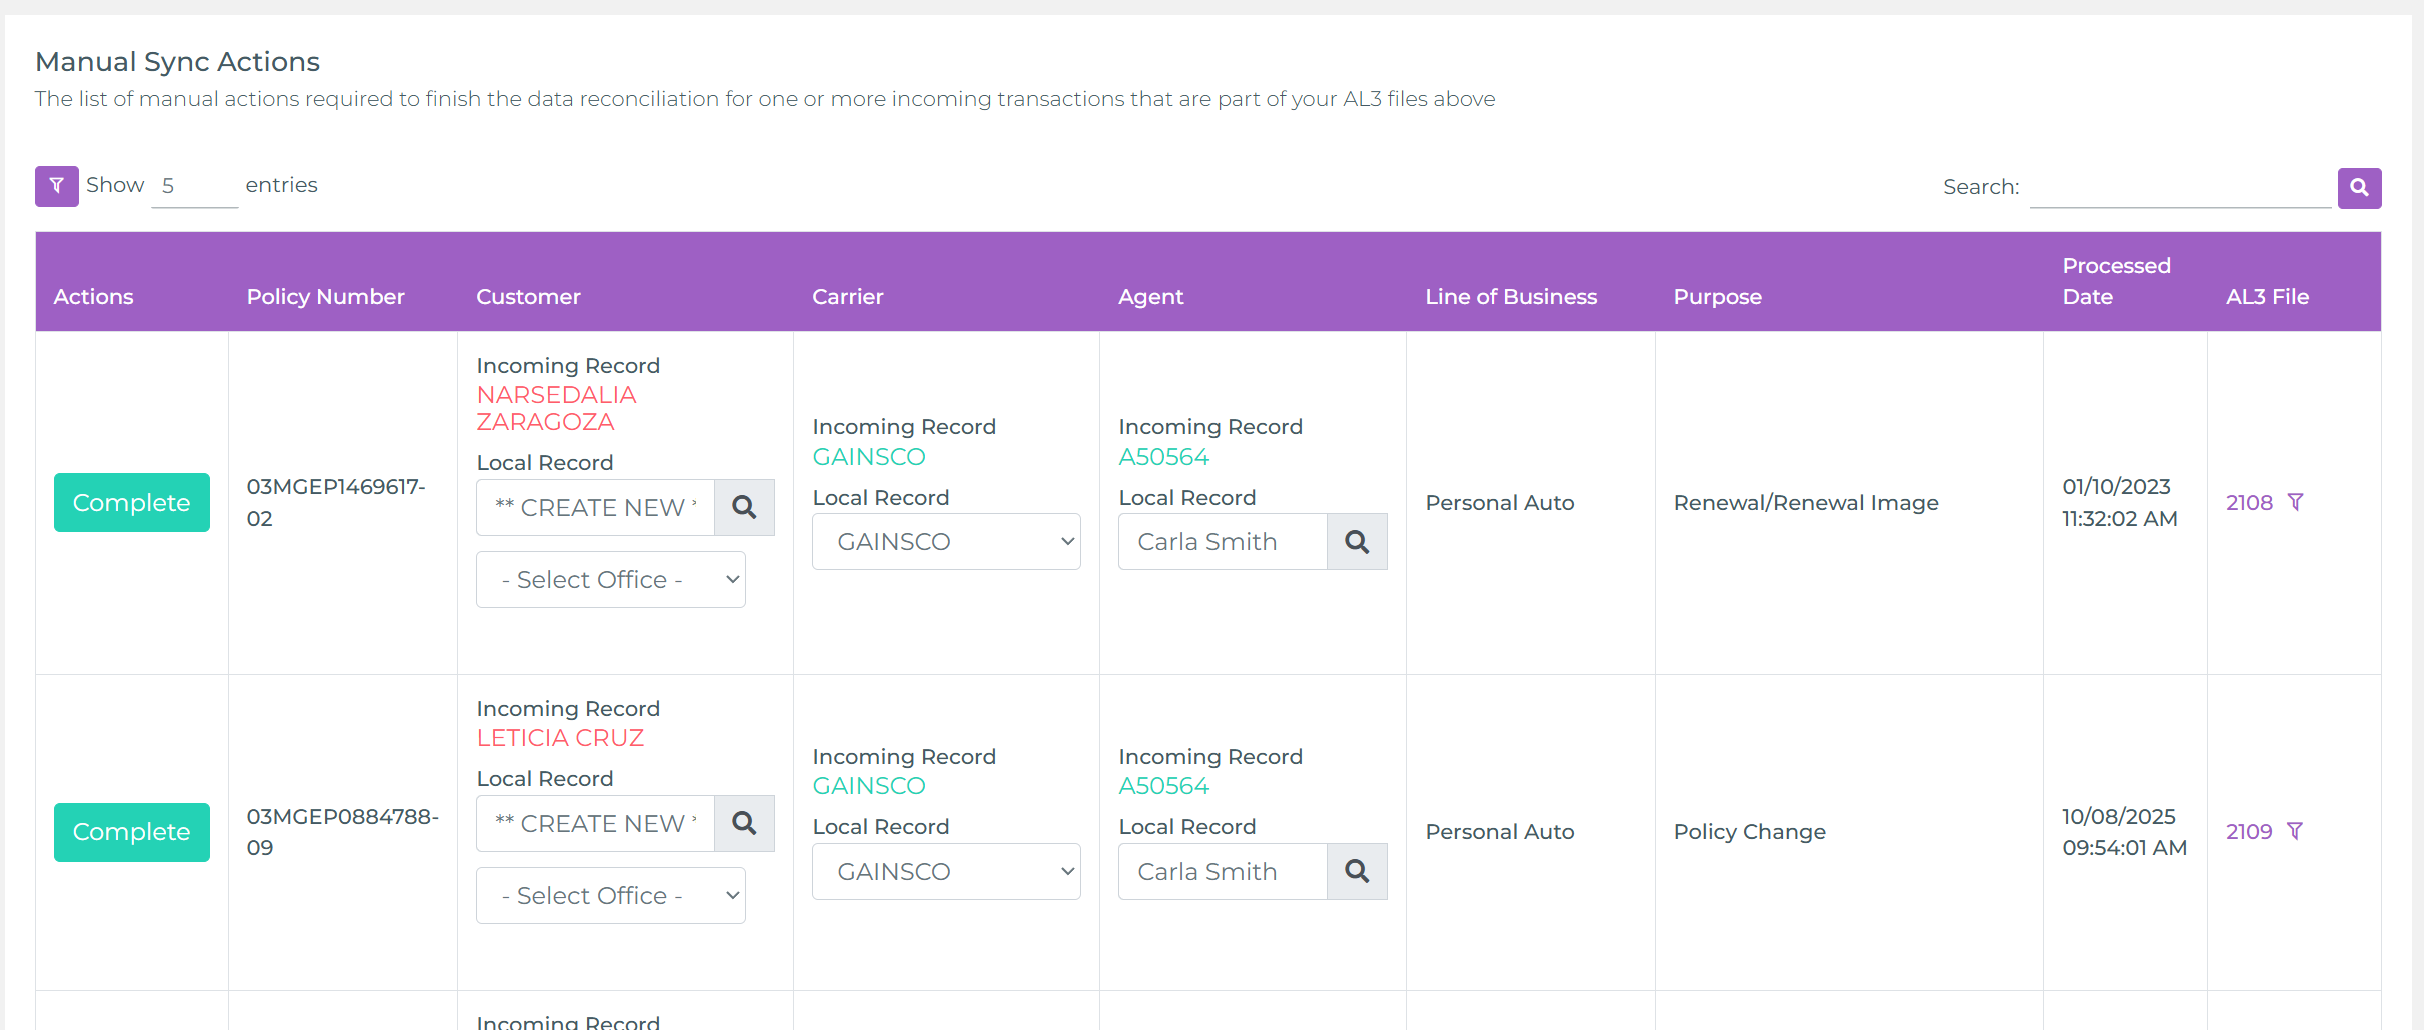Screen dimensions: 2424x1030
Task: Click the filter icon beside Show entries
Action: pyautogui.click(x=56, y=186)
